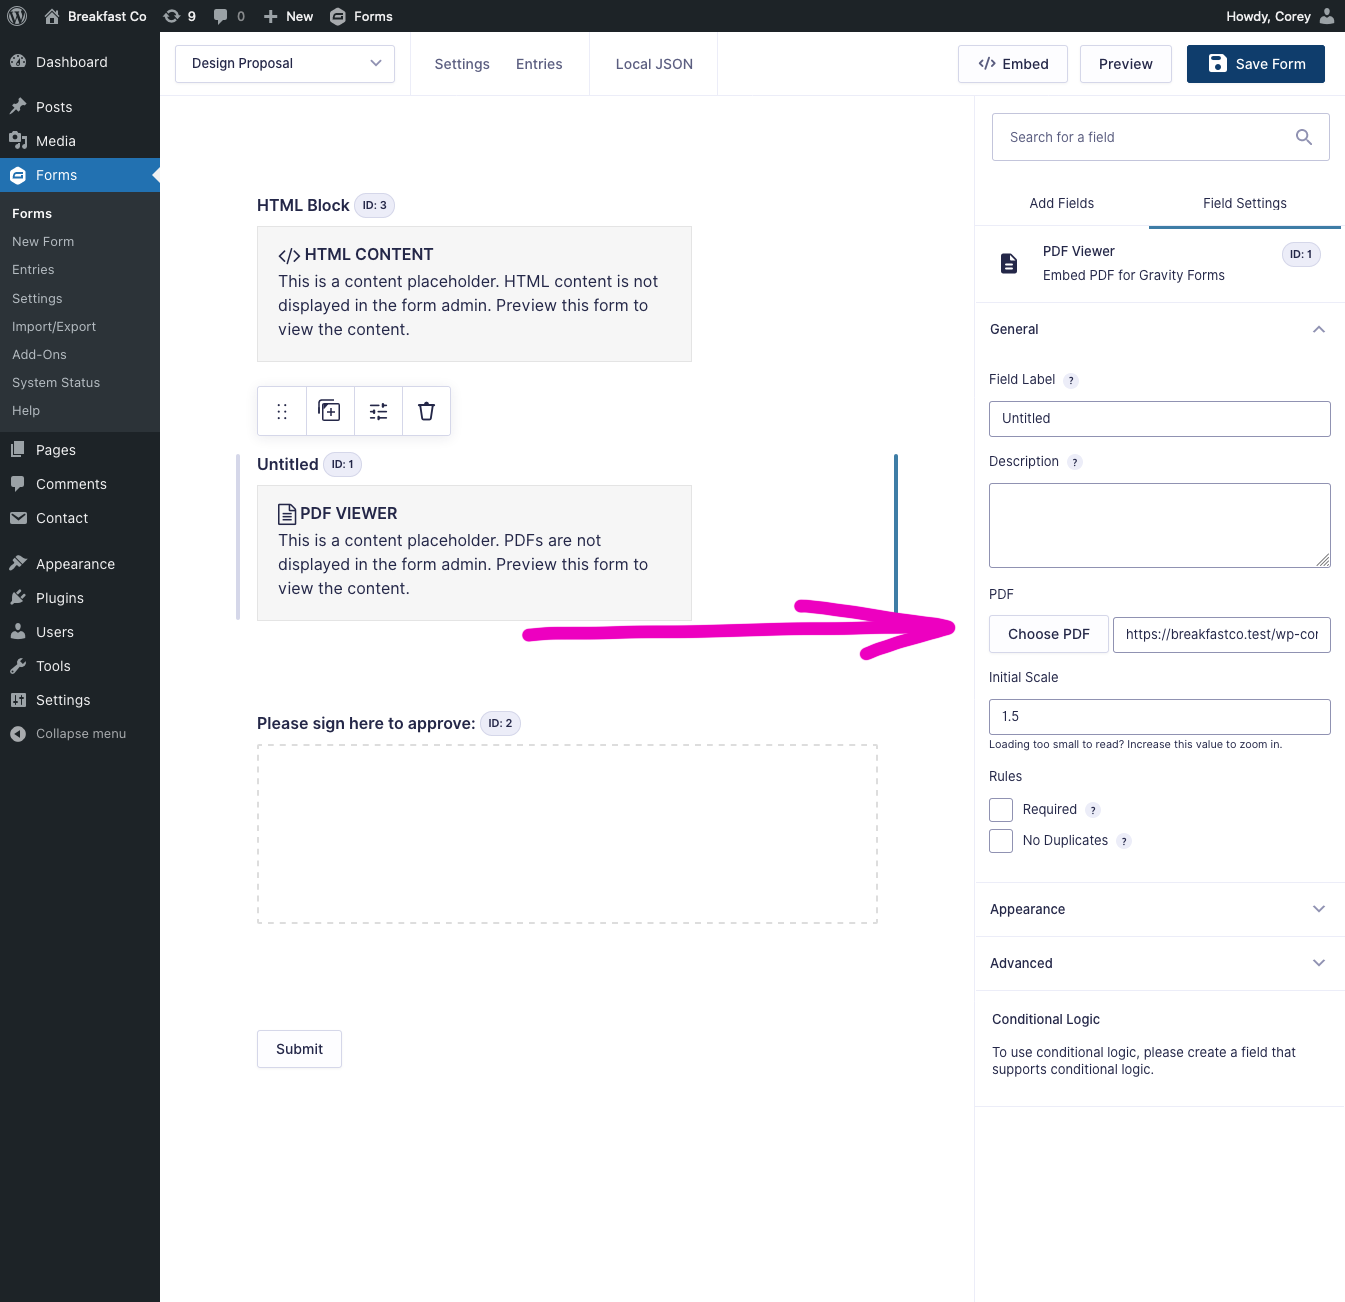Click the Plugins plug icon
The height and width of the screenshot is (1302, 1345).
pos(18,598)
